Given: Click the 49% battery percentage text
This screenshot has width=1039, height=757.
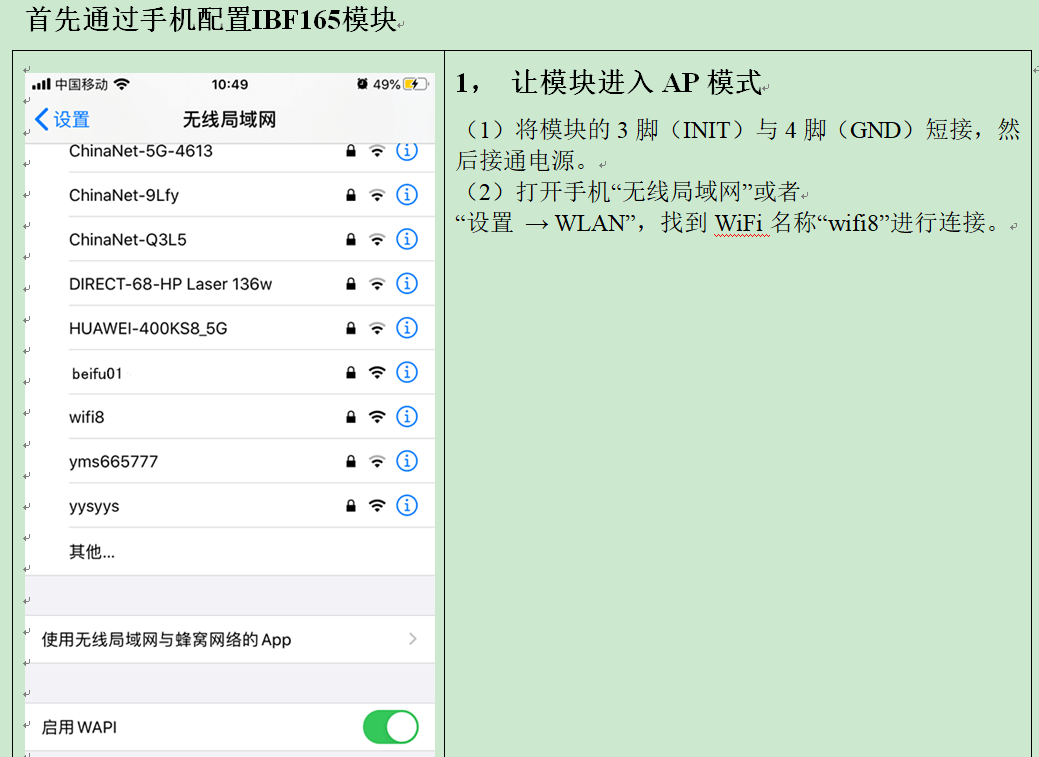Looking at the screenshot, I should (386, 84).
